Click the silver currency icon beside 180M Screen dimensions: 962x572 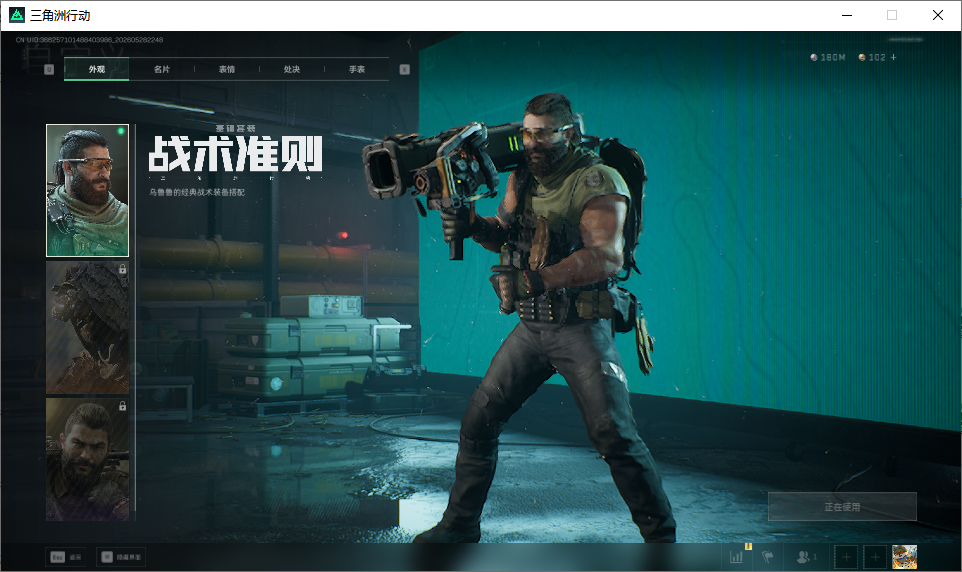pos(814,57)
